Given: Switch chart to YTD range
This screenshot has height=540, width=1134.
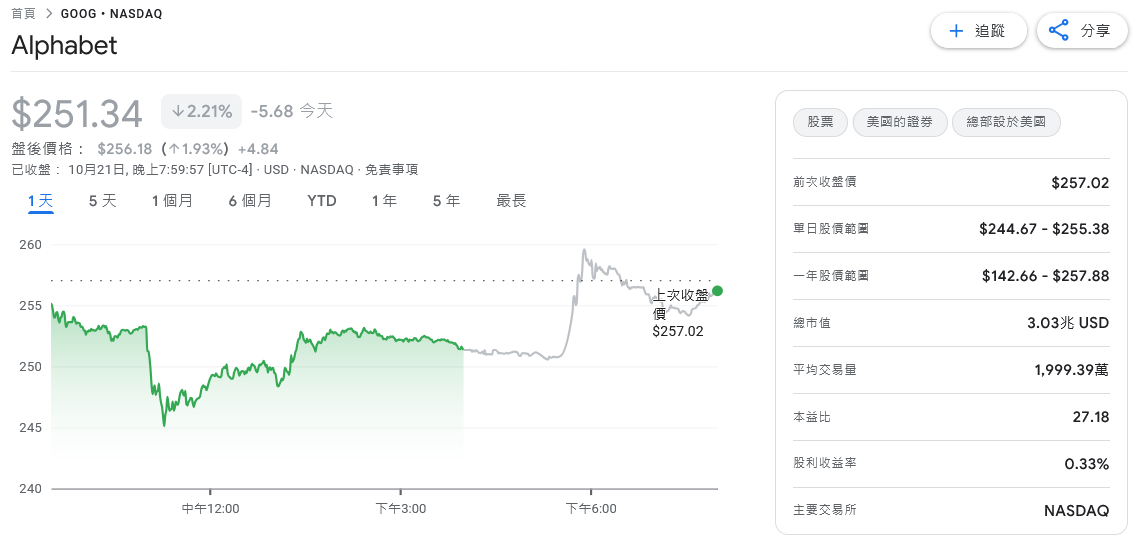Looking at the screenshot, I should (x=322, y=201).
